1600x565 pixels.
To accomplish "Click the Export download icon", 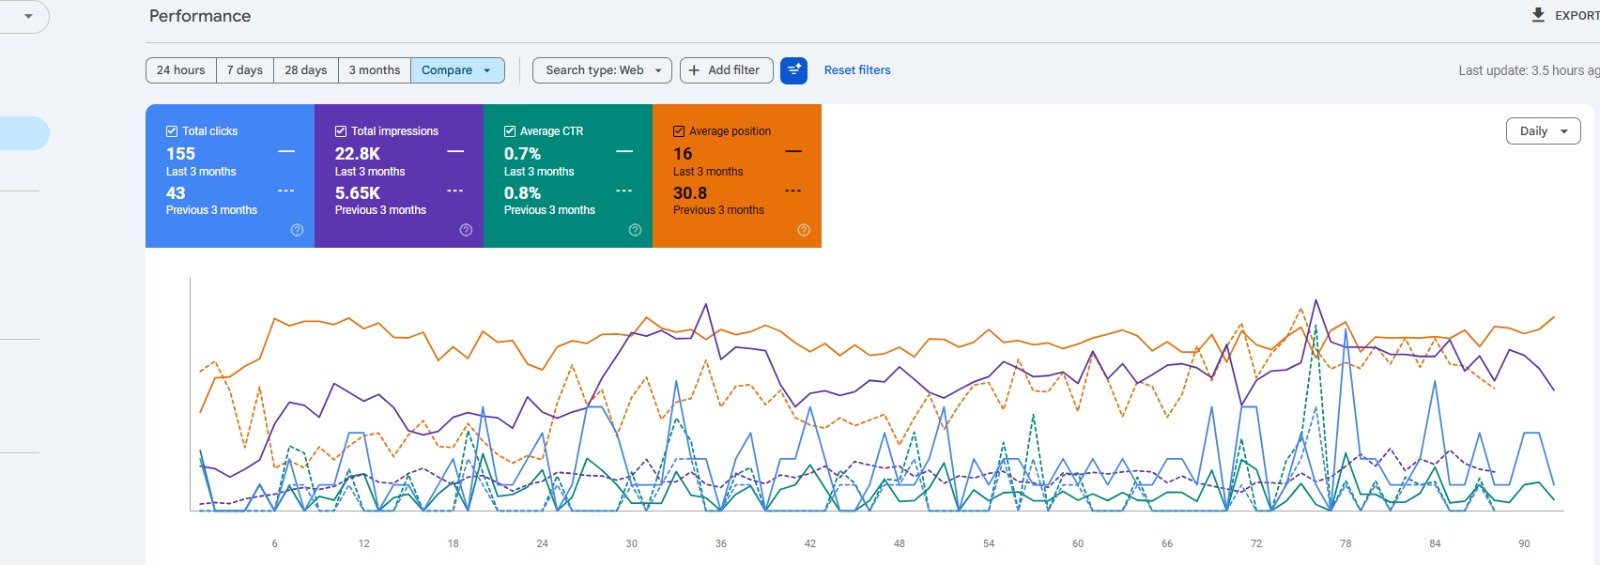I will point(1538,15).
